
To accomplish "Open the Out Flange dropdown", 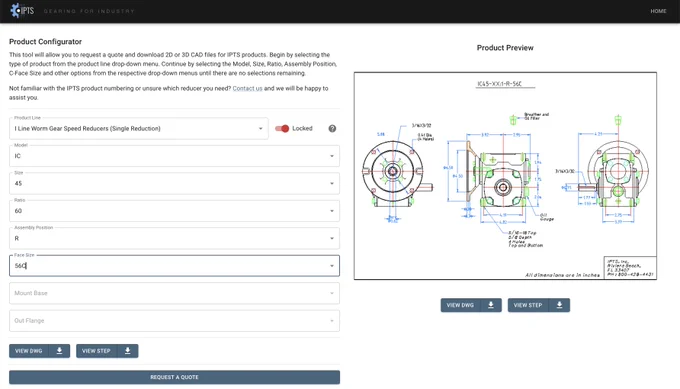I will coord(174,320).
